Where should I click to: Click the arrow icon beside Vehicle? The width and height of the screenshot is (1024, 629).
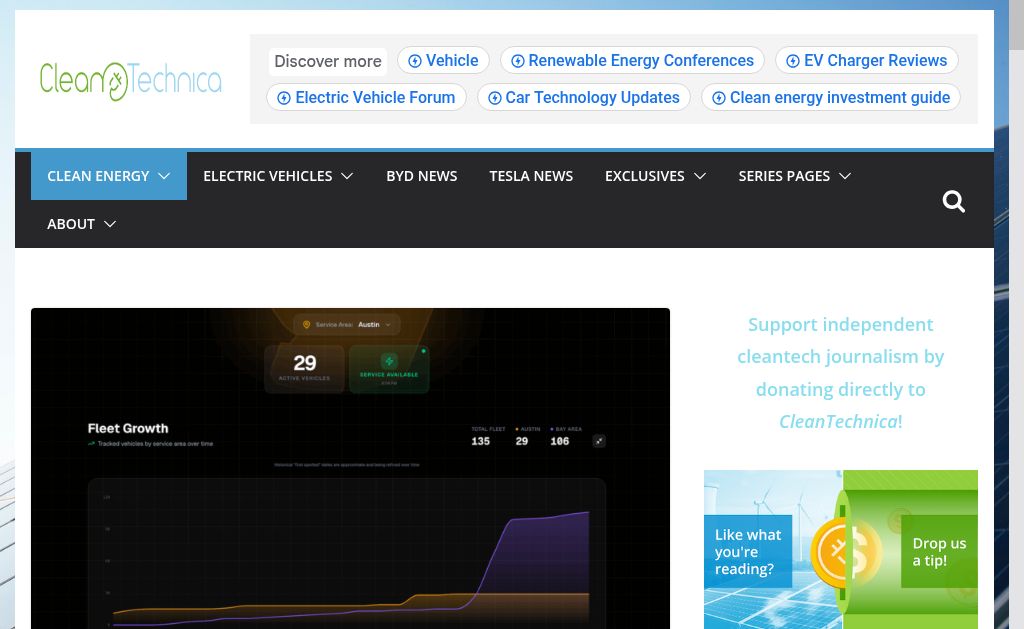[415, 61]
